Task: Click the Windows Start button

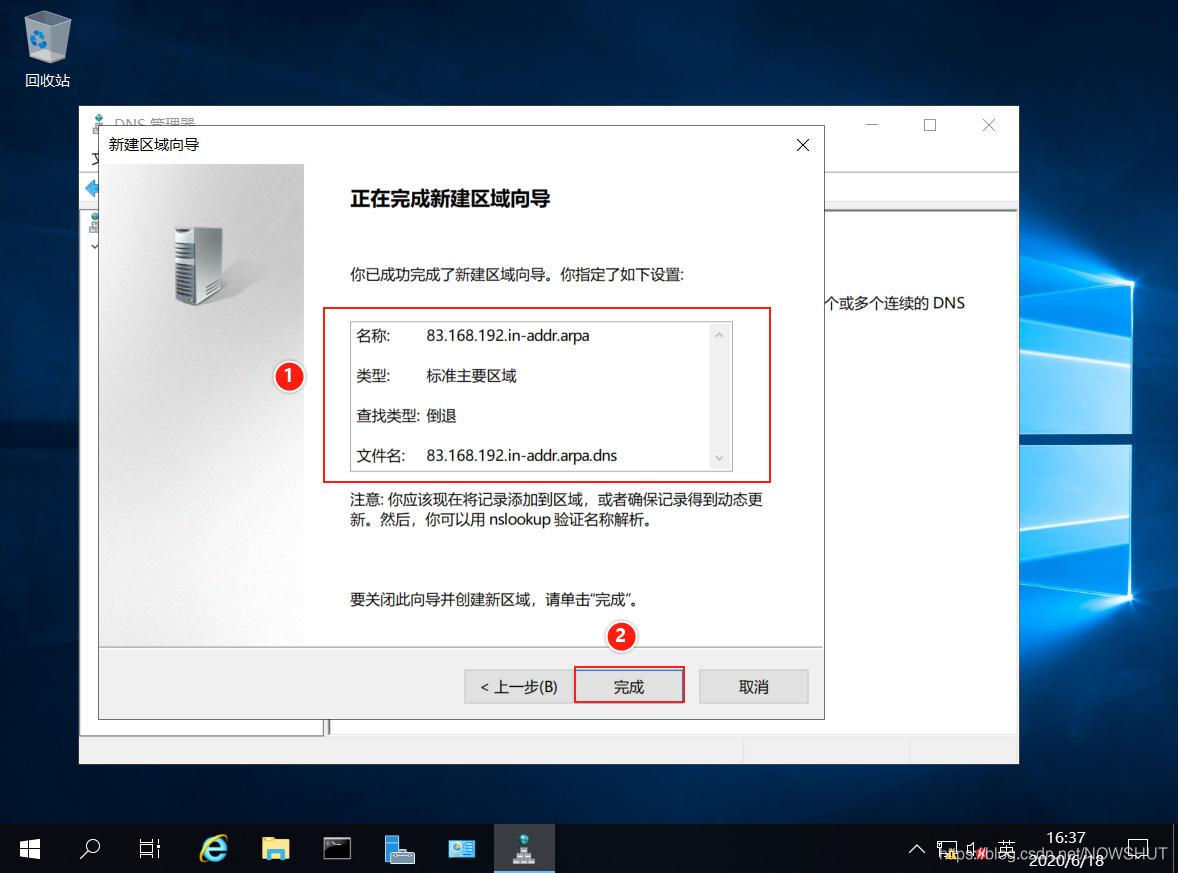Action: click(29, 848)
